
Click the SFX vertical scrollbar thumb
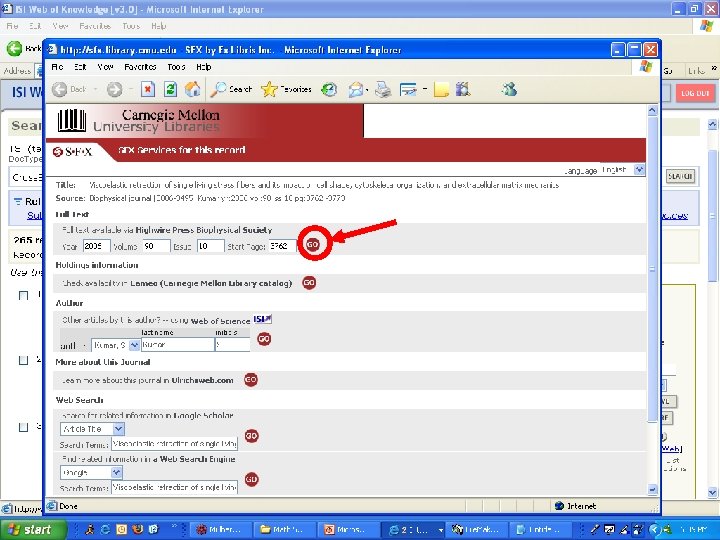click(652, 269)
